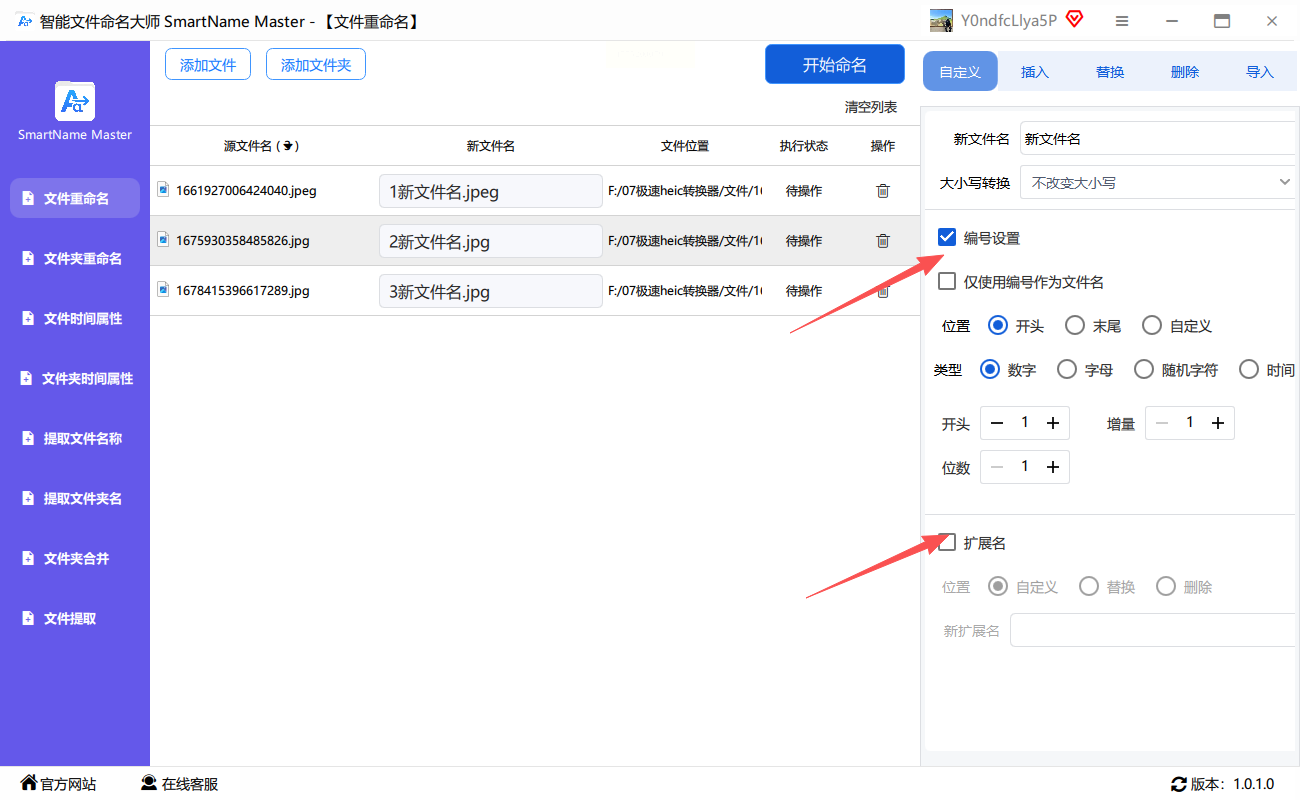Screen dimensions: 1300x800
Task: Uncheck the 编号设置 checkbox
Action: pyautogui.click(x=947, y=237)
